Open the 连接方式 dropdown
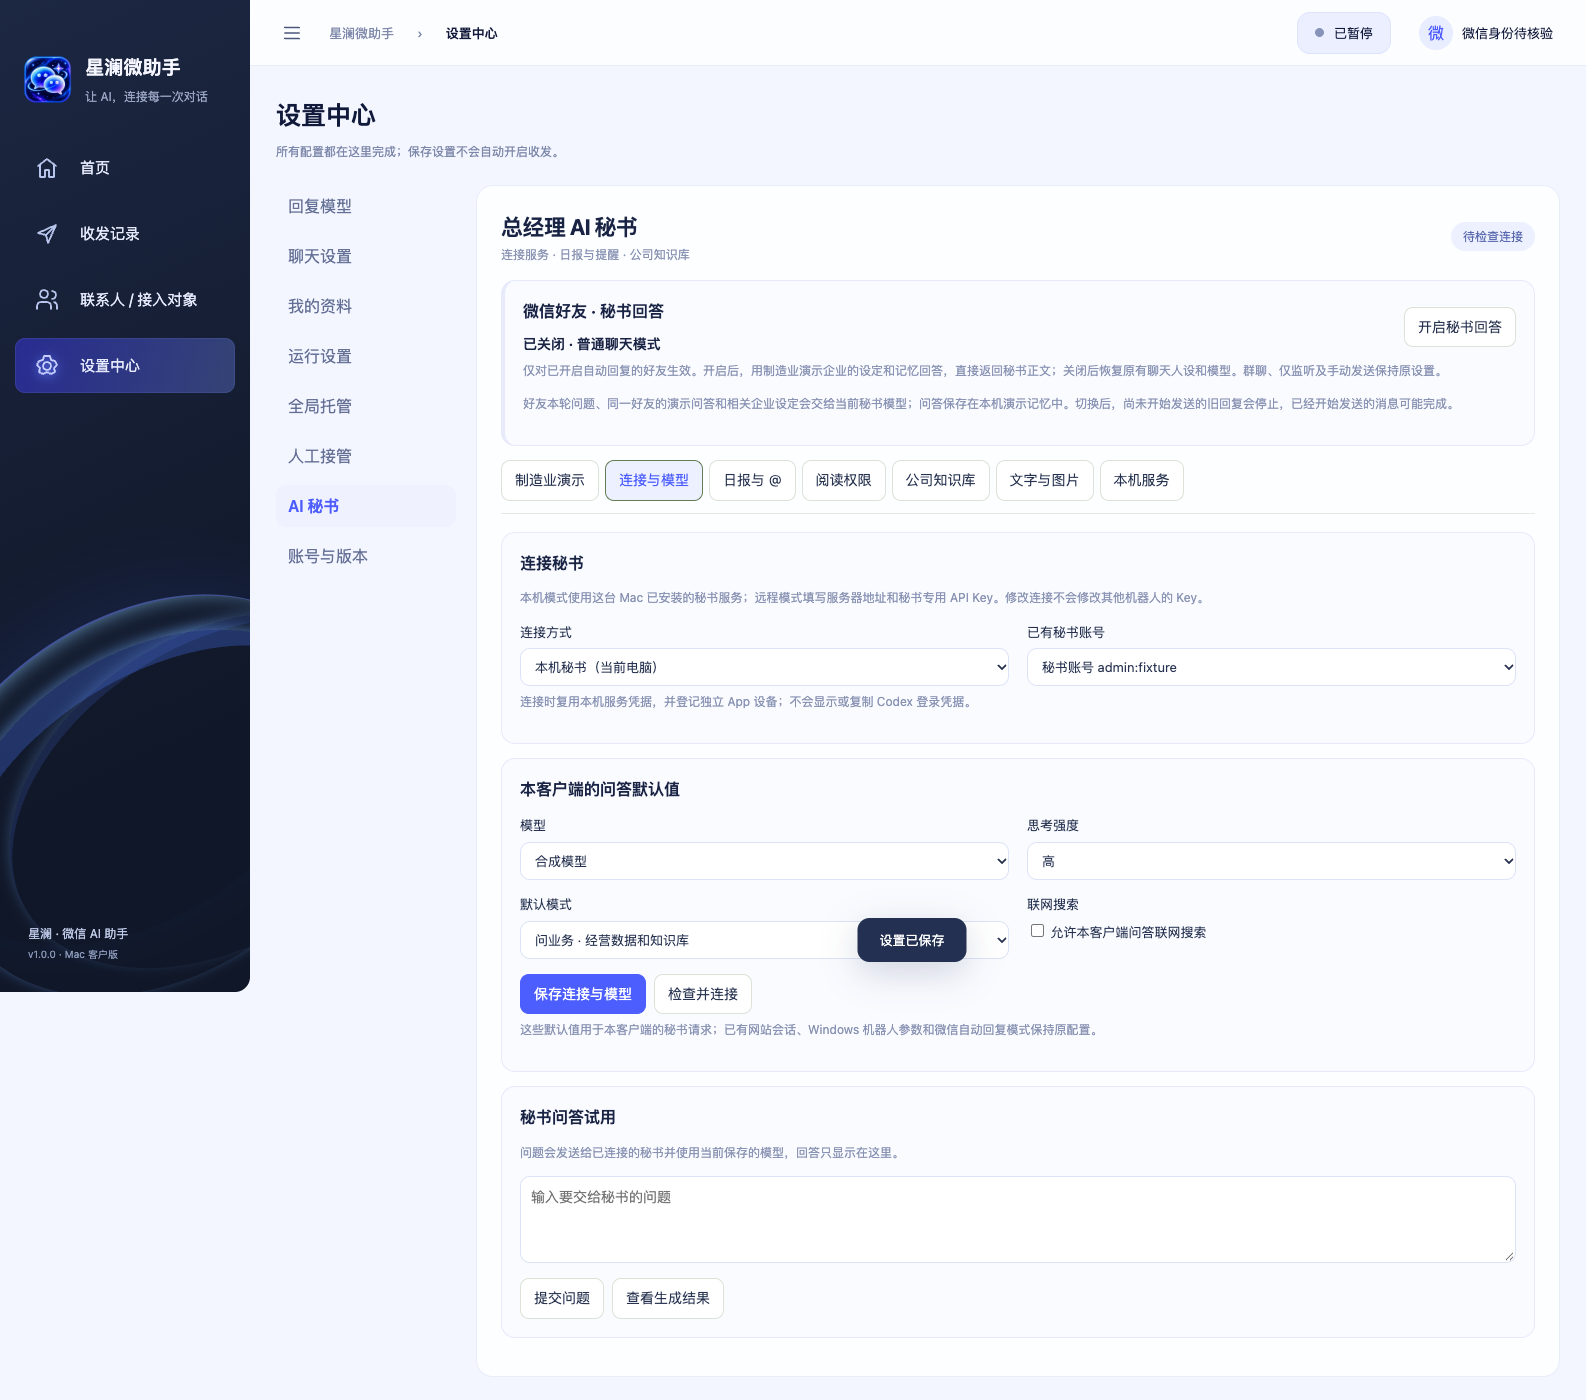 tap(764, 667)
